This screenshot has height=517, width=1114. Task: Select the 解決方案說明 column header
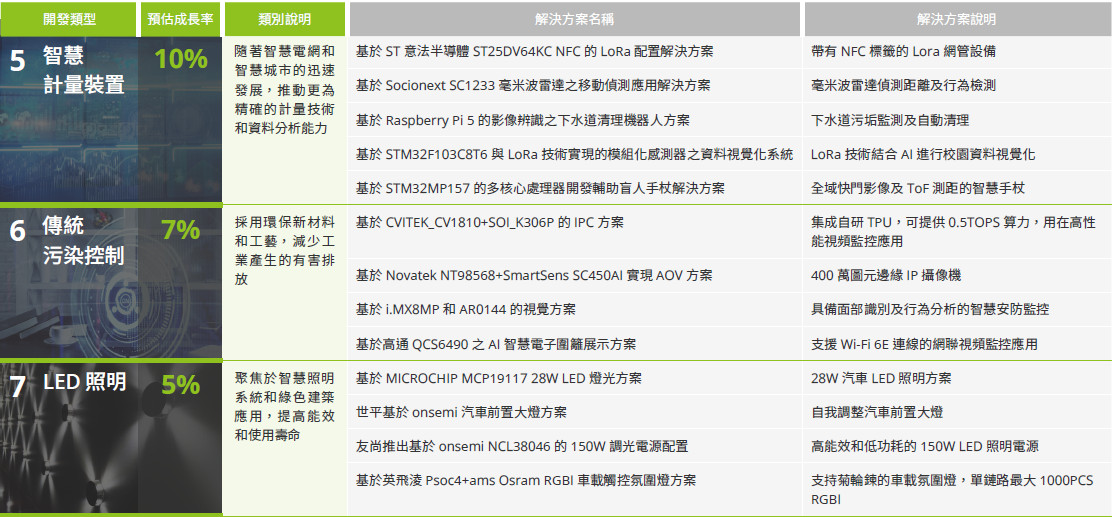pyautogui.click(x=956, y=19)
